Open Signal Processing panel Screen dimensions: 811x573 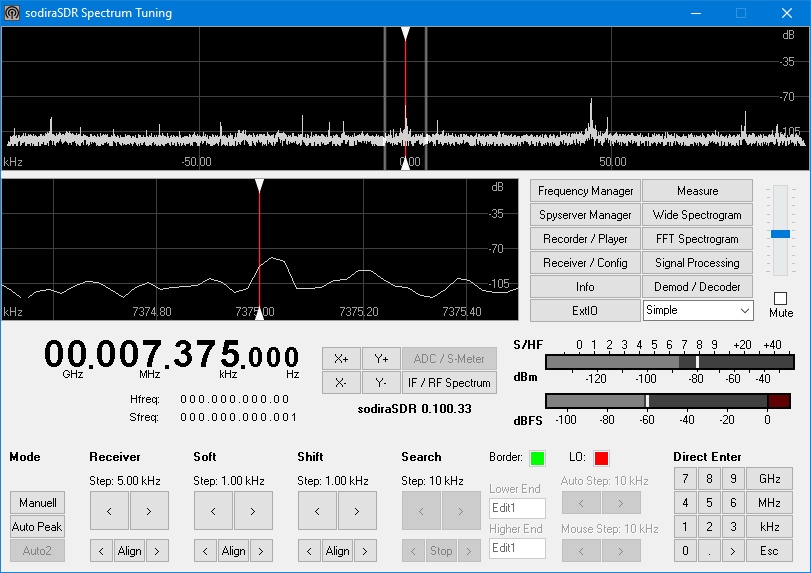click(697, 263)
